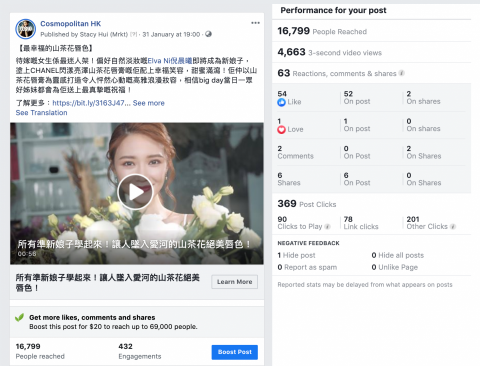480x366 pixels.
Task: Open the bit.ly link in the post
Action: coord(91,103)
